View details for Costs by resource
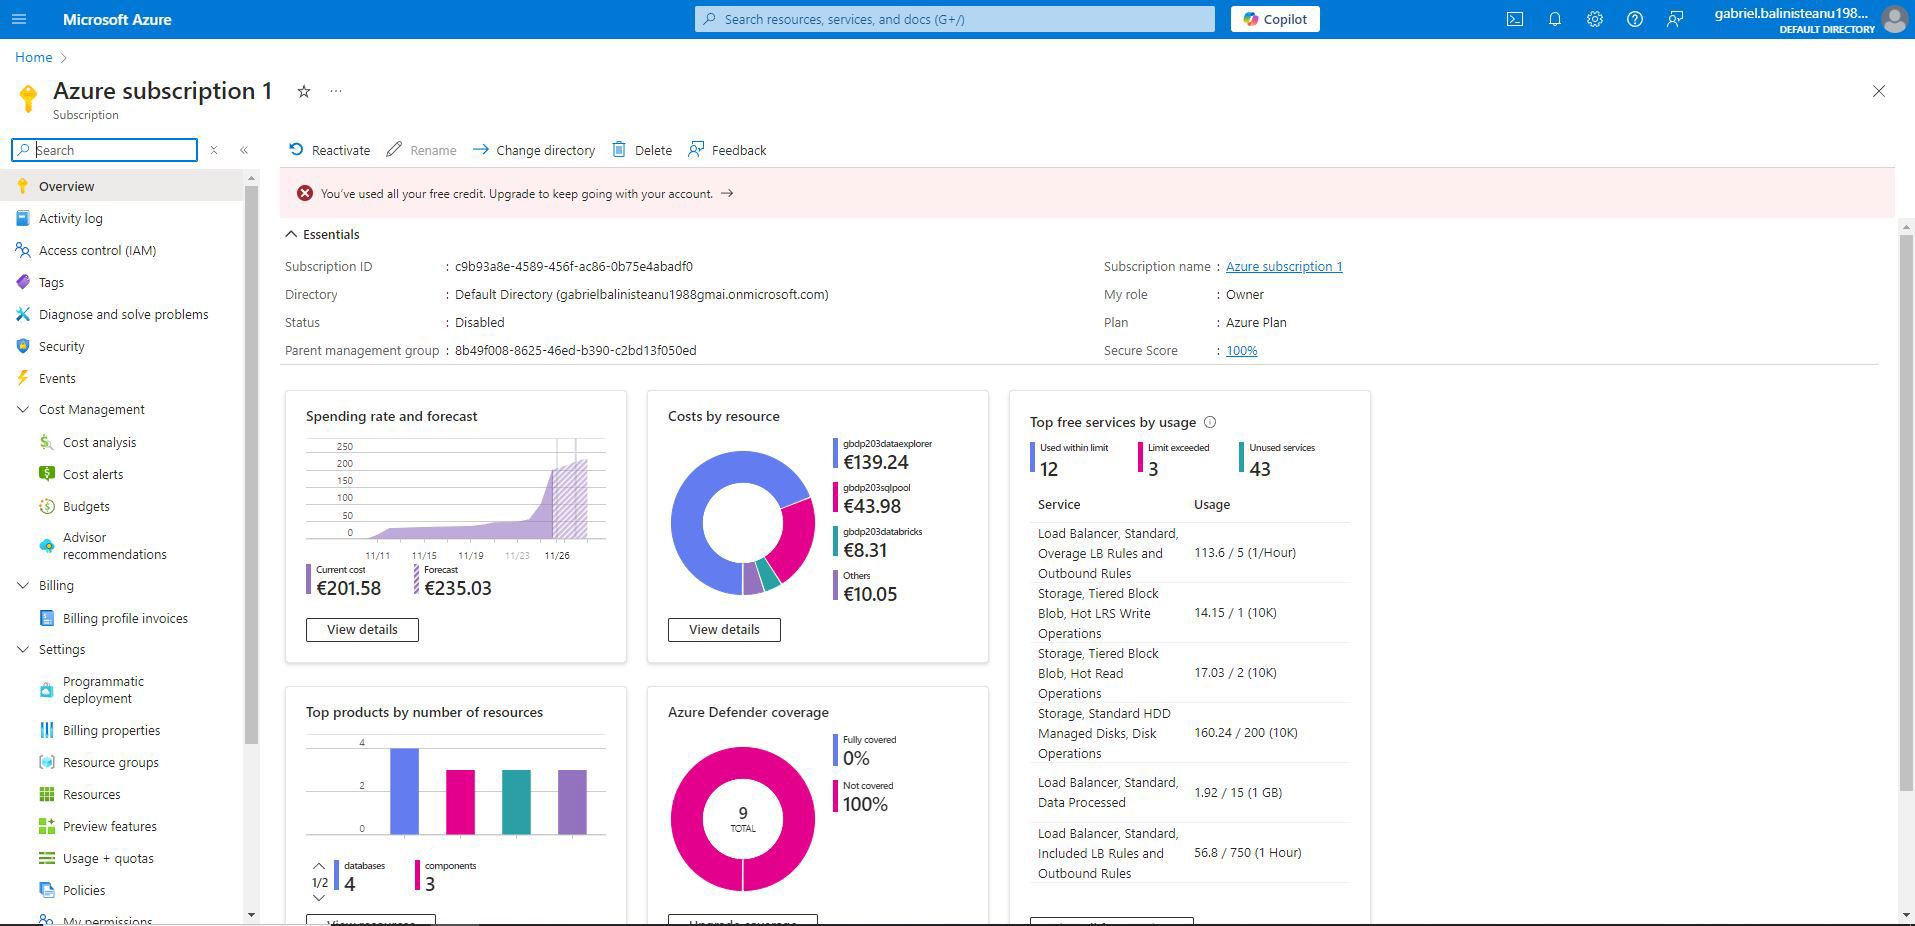Screen dimensions: 1915x926 724,630
